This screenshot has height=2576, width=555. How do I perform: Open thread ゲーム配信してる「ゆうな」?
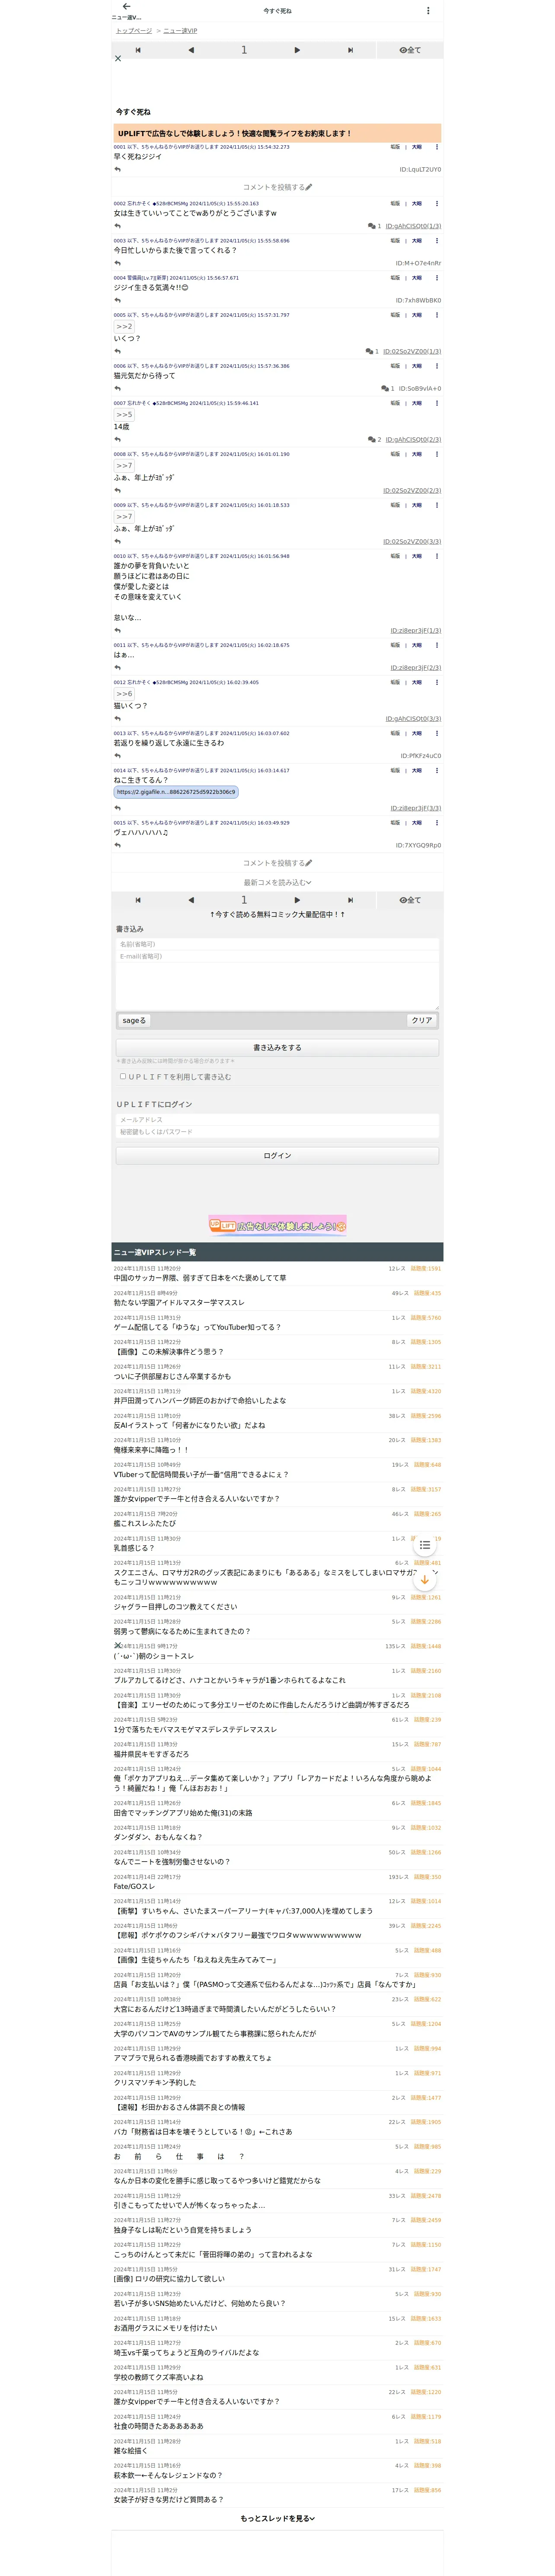[x=197, y=1327]
